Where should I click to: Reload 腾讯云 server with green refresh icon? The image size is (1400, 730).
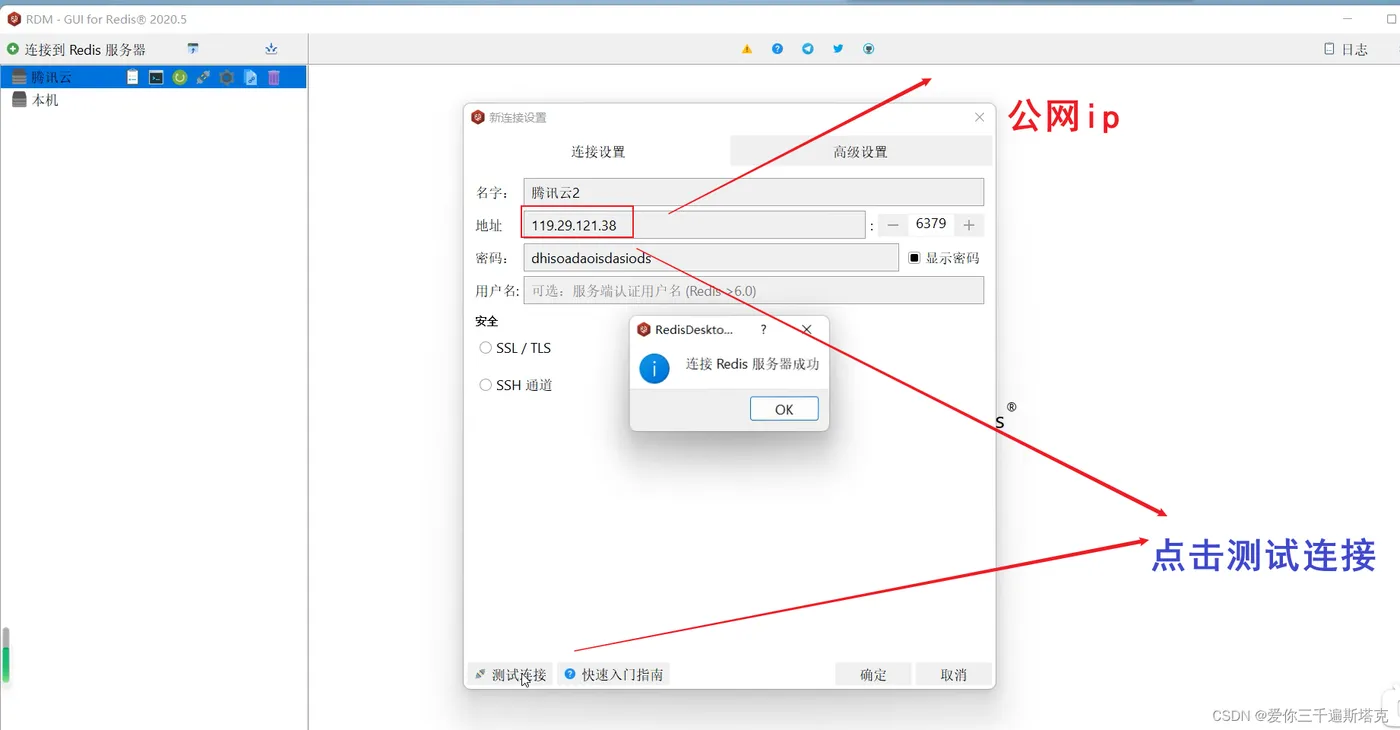pos(180,77)
